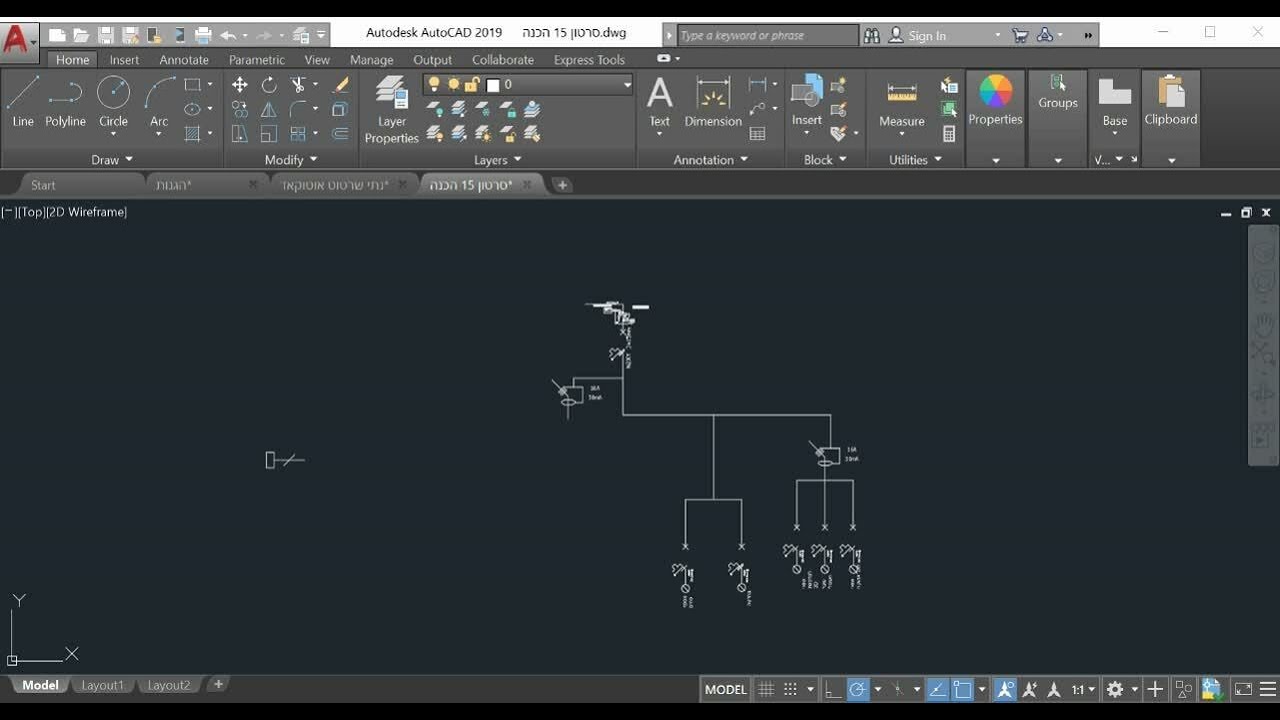Expand the Modify panel

(x=291, y=159)
